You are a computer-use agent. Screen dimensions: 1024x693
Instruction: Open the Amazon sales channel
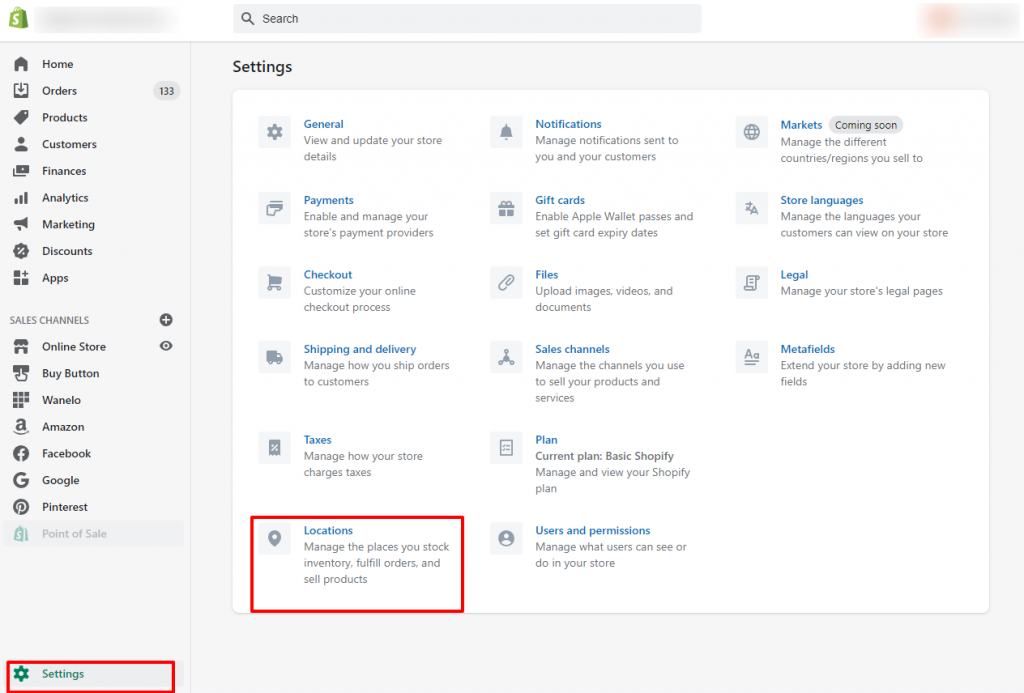point(22,426)
